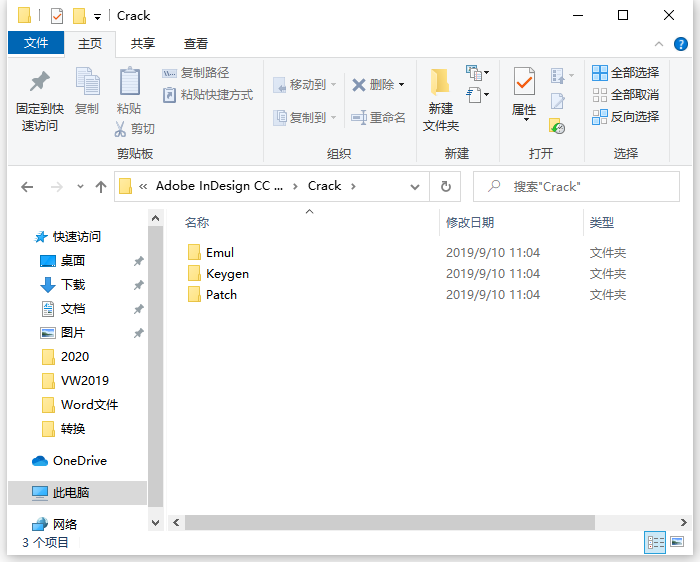Viewport: 700px width, 562px height.
Task: Open Downloads (下载) in sidebar
Action: tap(62, 285)
